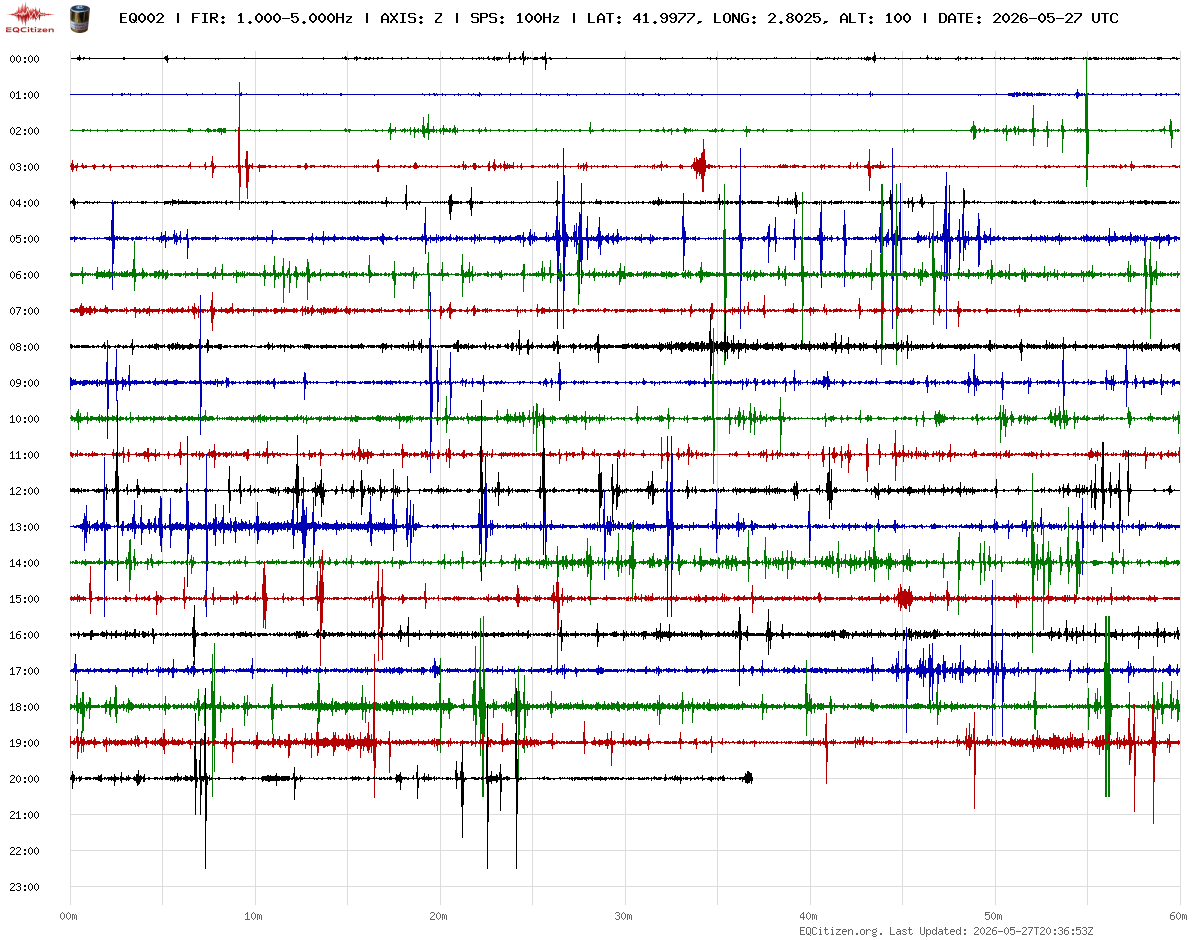Click the red burst event on 15:00 trace
The height and width of the screenshot is (940, 1200).
904,598
